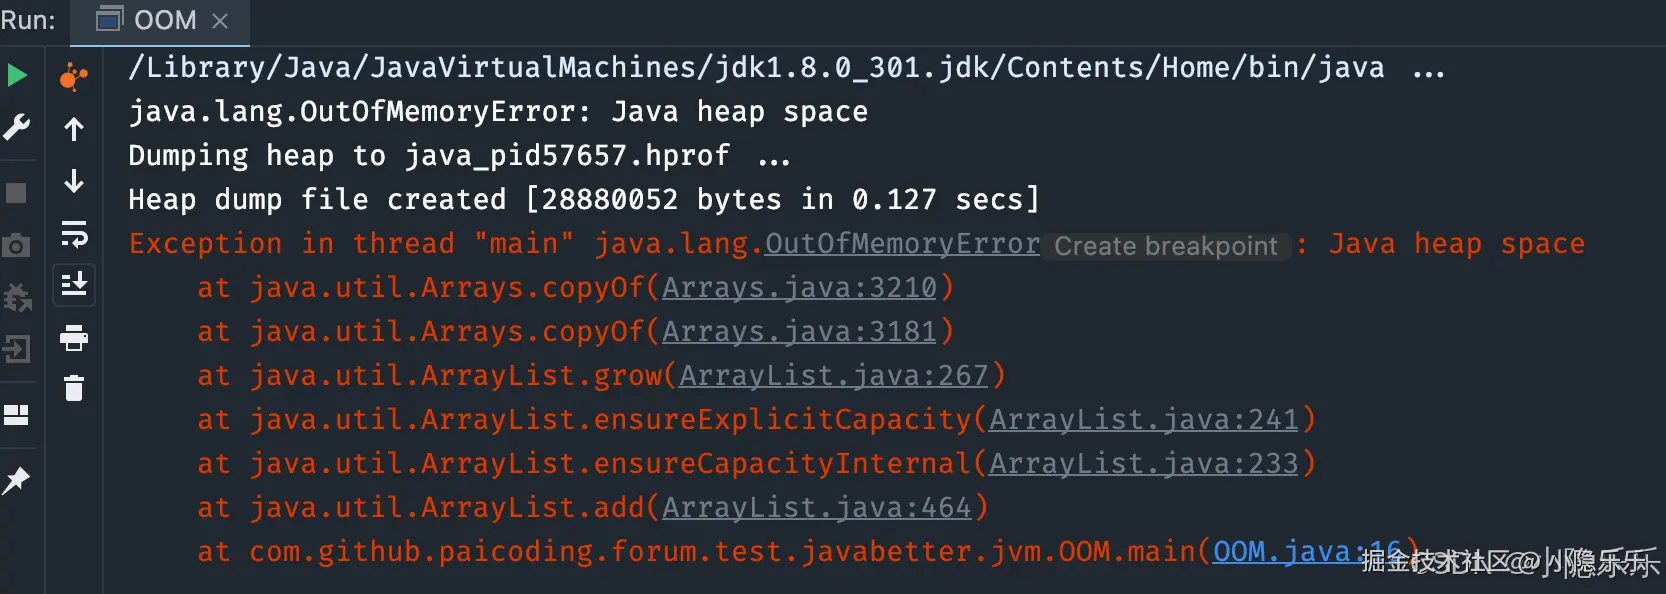The height and width of the screenshot is (594, 1666).
Task: Click the 'Run:' panel label
Action: pos(28,20)
